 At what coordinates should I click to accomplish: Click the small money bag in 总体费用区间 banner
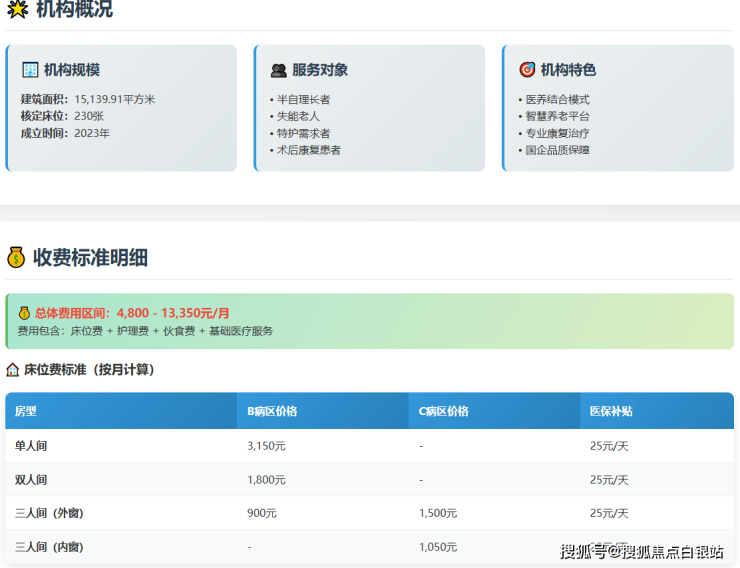pos(24,313)
